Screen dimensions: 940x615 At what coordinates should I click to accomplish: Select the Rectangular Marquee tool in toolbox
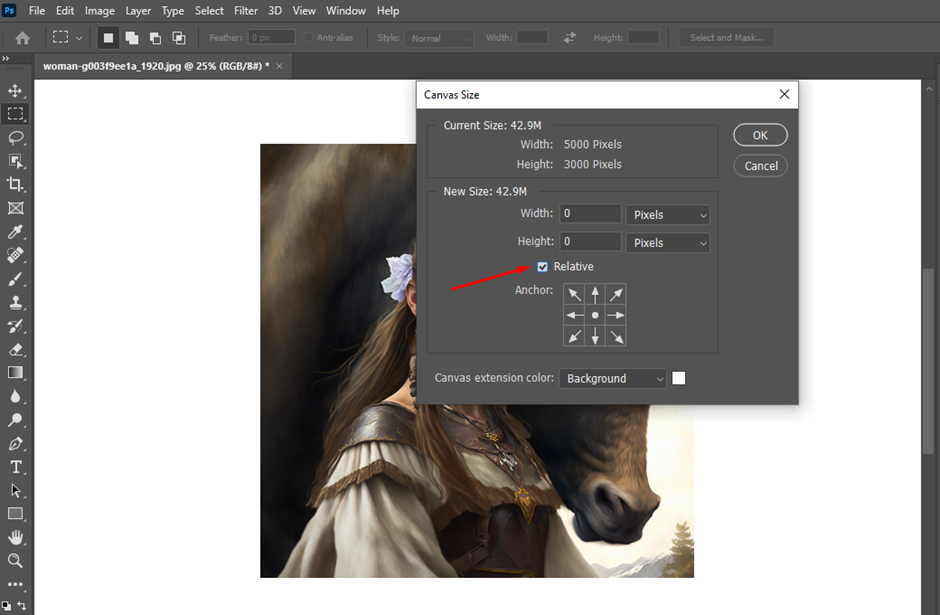15,114
